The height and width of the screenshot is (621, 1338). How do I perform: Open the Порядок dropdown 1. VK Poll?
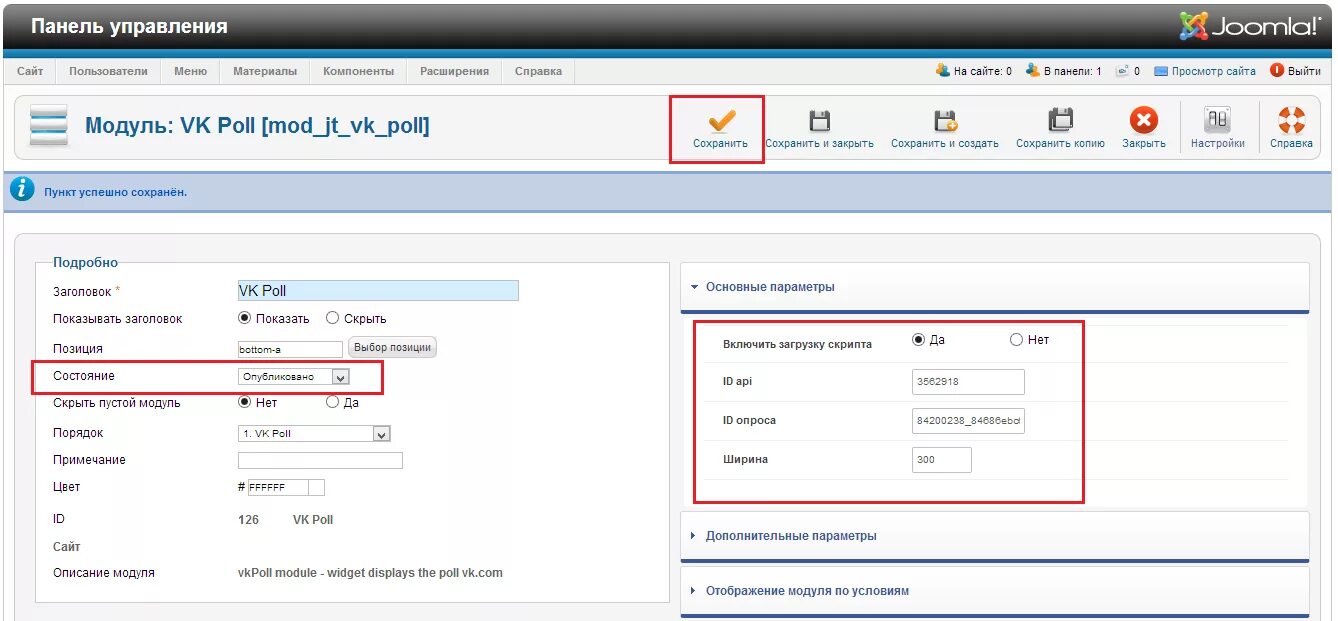tap(314, 434)
